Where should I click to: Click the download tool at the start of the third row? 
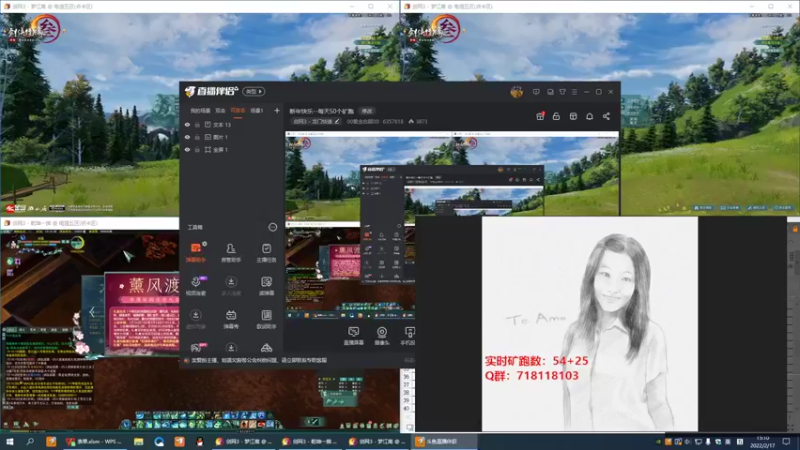point(196,319)
